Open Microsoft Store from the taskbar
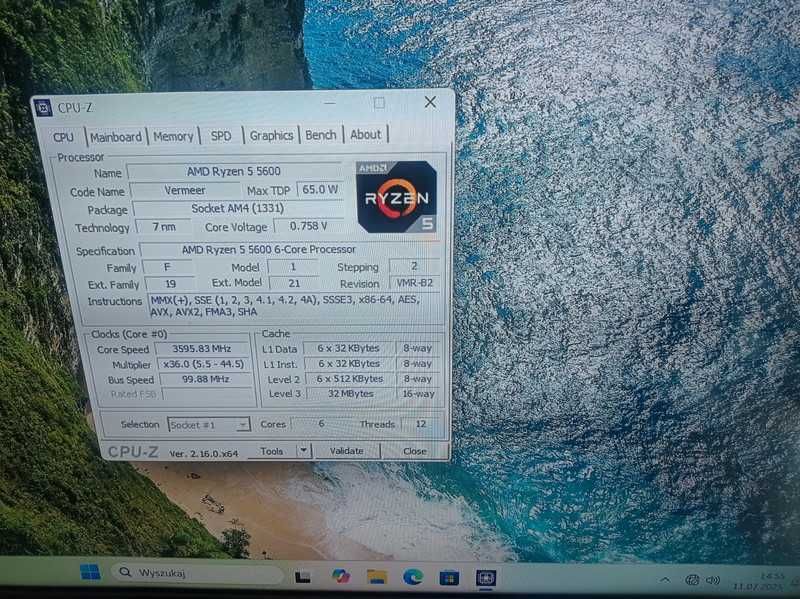The width and height of the screenshot is (800, 599). coord(449,578)
